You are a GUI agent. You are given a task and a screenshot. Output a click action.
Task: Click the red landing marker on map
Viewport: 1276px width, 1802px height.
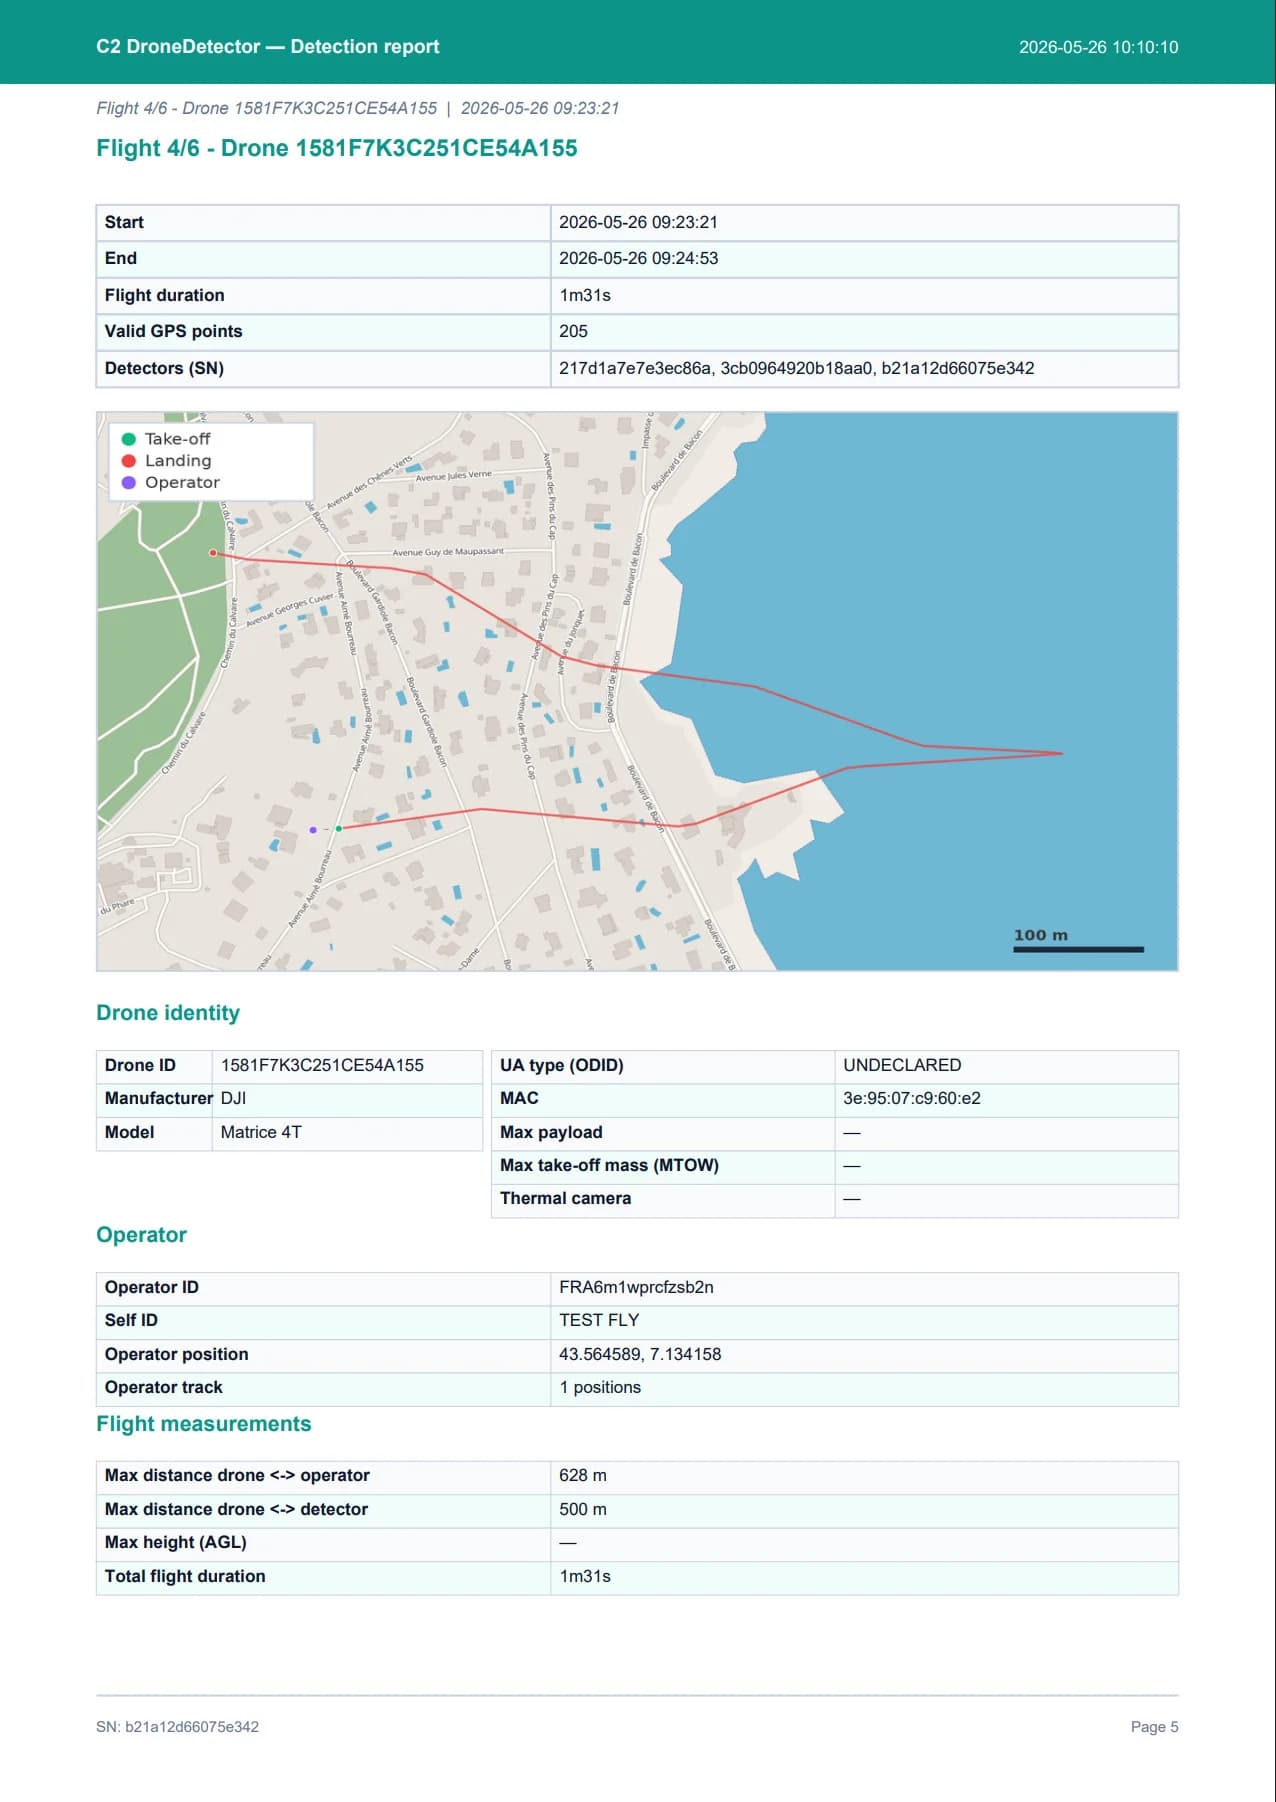(213, 553)
